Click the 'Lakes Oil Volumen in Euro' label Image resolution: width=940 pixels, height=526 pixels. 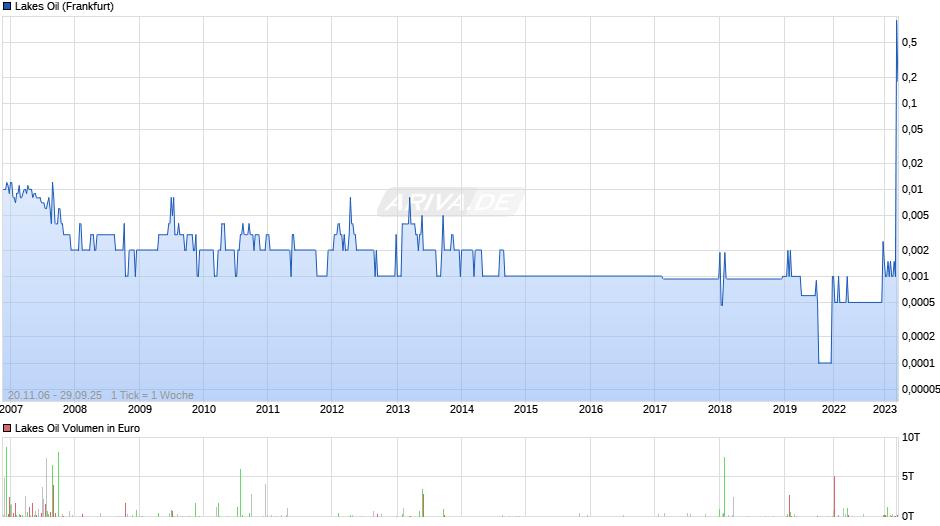click(77, 428)
